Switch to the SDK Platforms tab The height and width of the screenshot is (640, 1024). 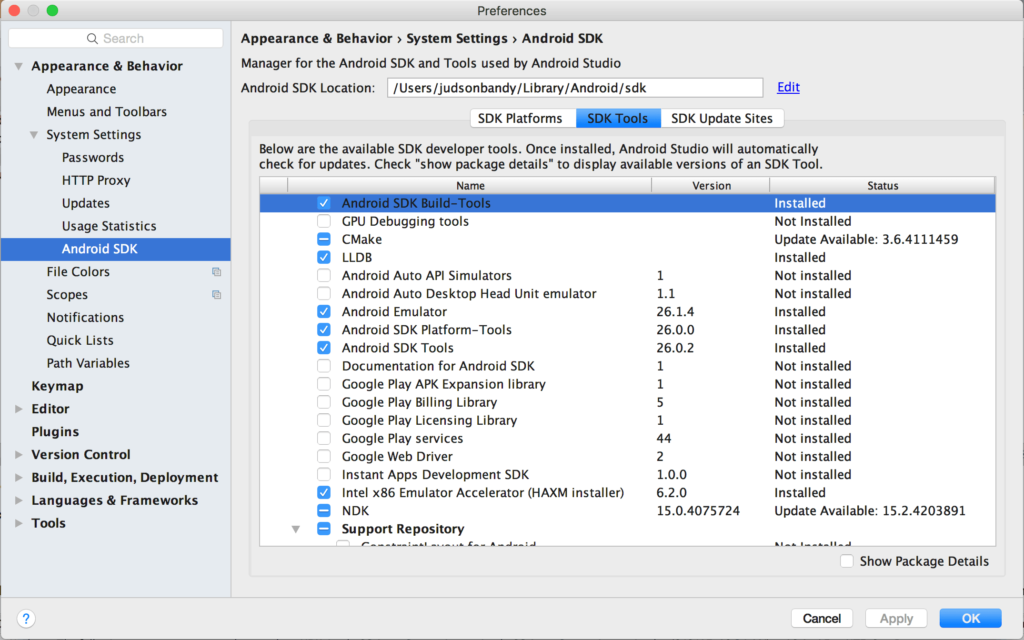click(523, 118)
